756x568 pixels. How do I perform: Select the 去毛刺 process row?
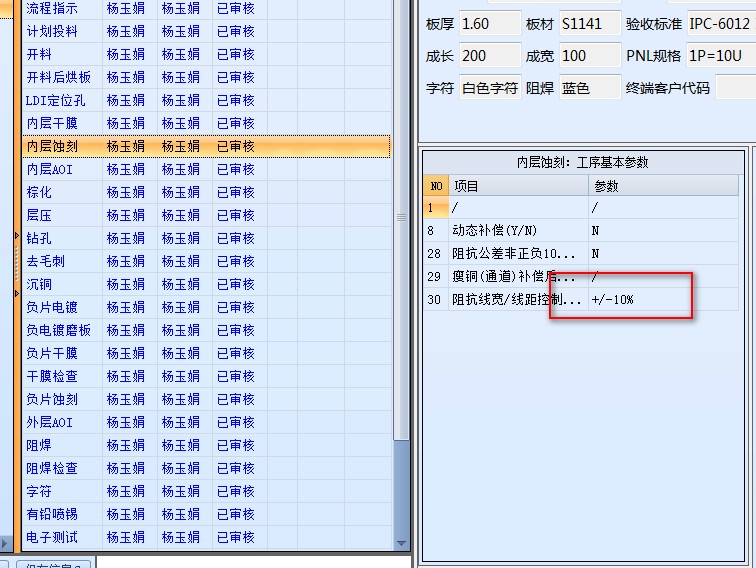206,261
